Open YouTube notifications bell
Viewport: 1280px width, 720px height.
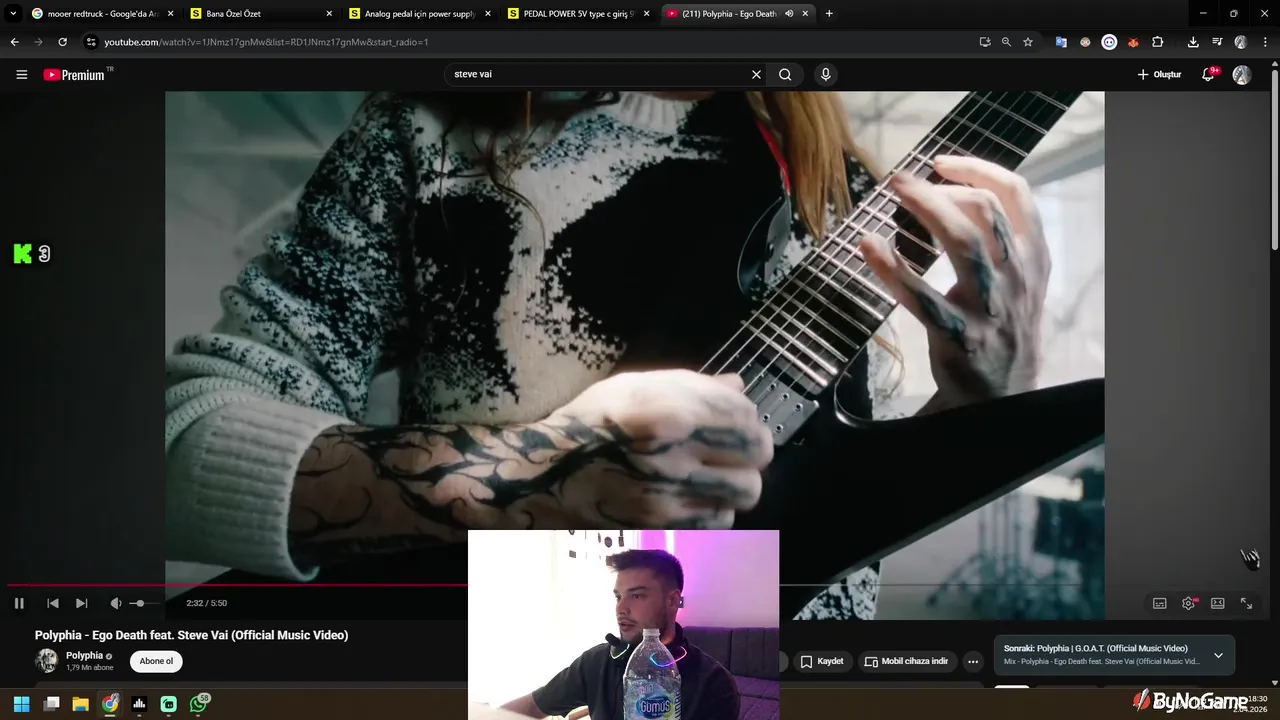1209,75
